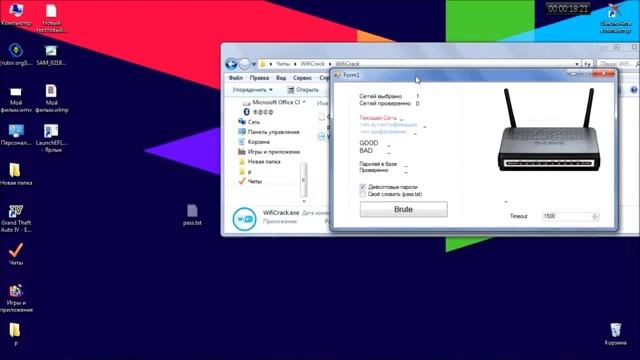Open the Правка menu in Explorer

point(259,78)
